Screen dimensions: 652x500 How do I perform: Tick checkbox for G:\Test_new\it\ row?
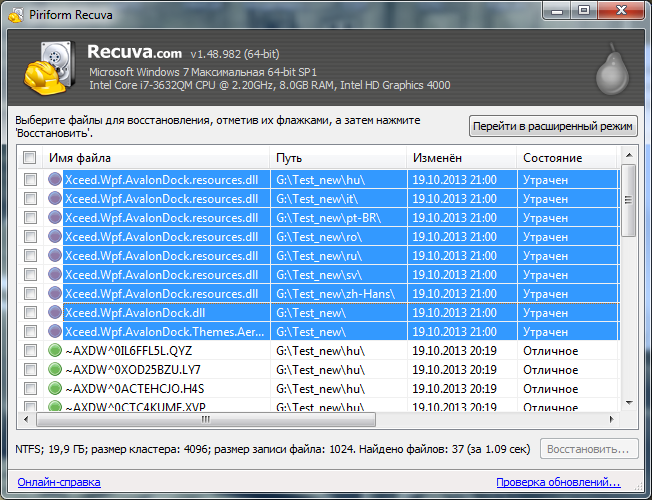pyautogui.click(x=30, y=199)
